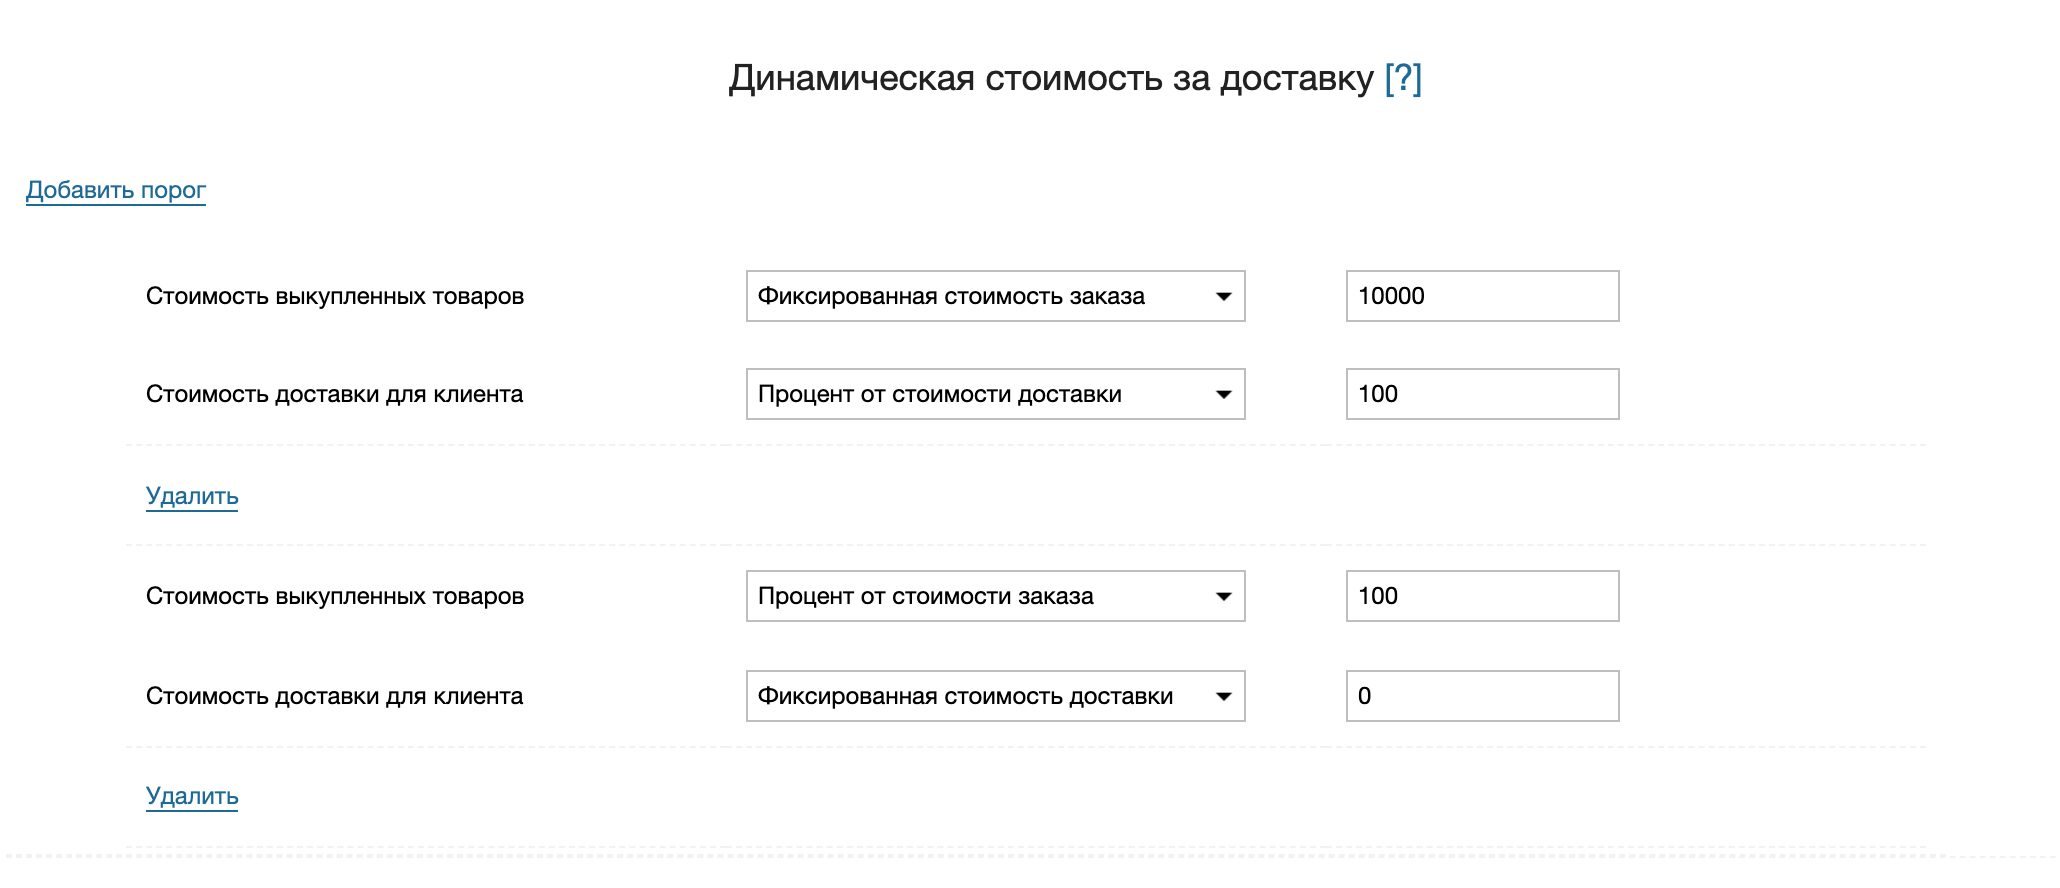Click the arrow on Процент от стоимости доставки

click(x=1225, y=394)
